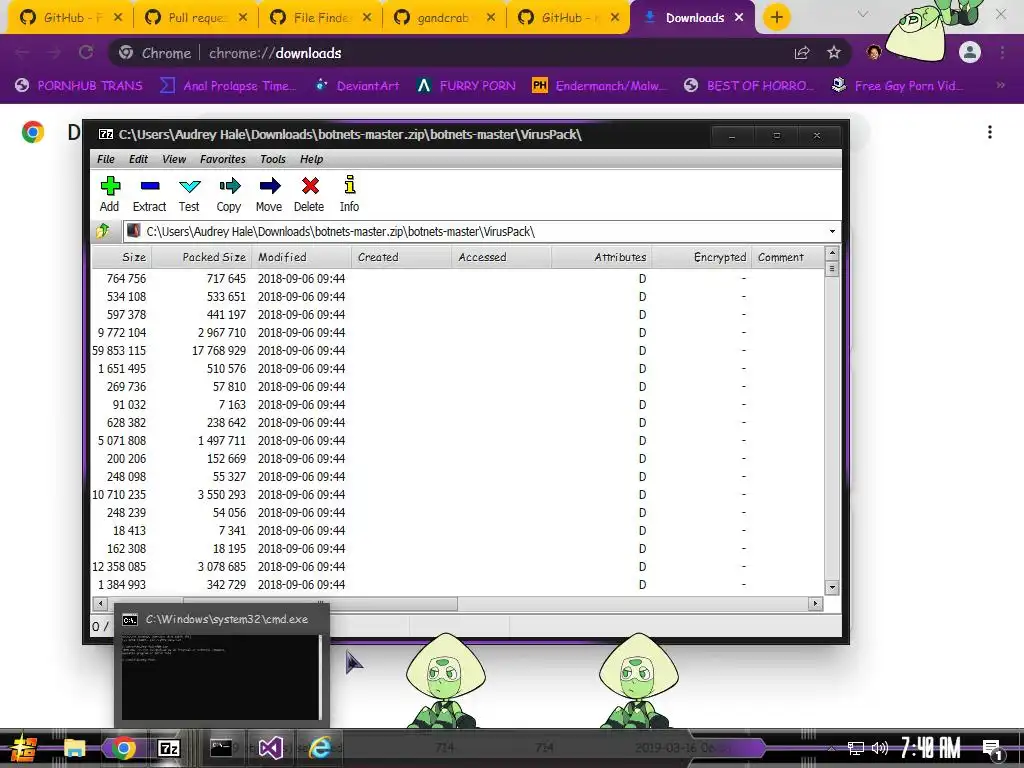Click the horizontal scrollbar thumb

click(320, 603)
